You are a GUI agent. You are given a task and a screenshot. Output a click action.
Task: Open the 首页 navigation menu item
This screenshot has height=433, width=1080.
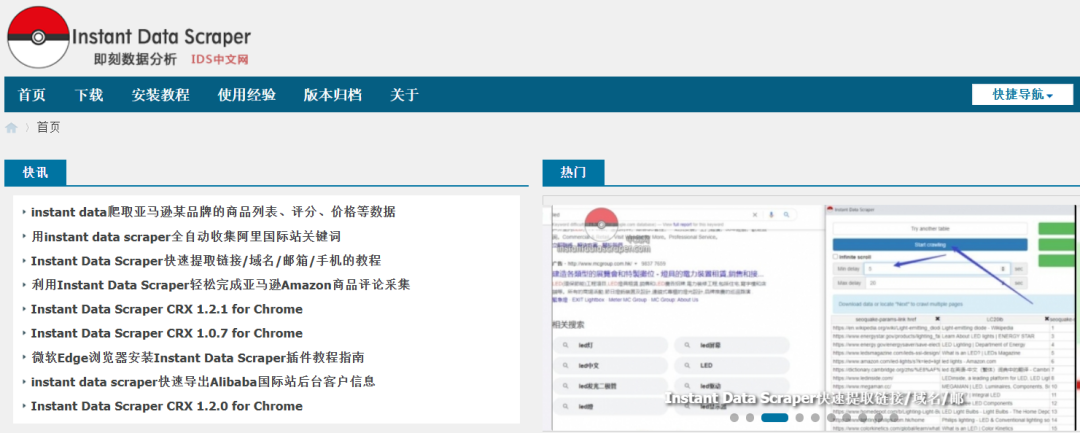(32, 95)
